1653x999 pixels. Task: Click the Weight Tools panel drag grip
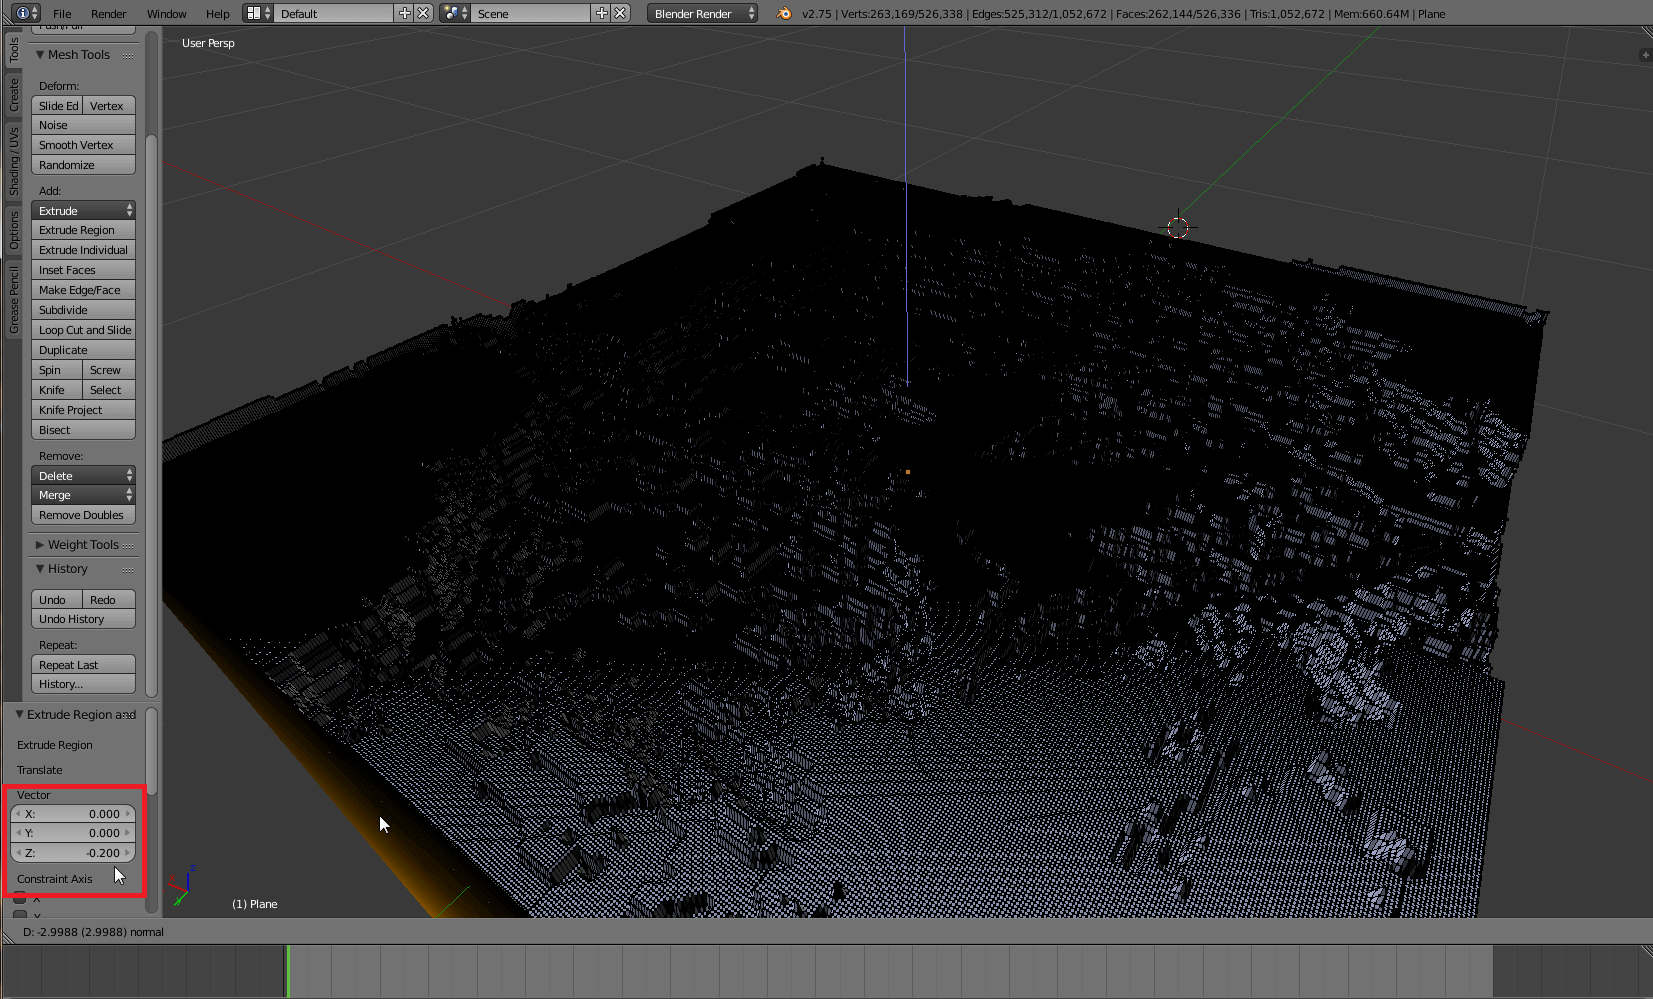128,545
